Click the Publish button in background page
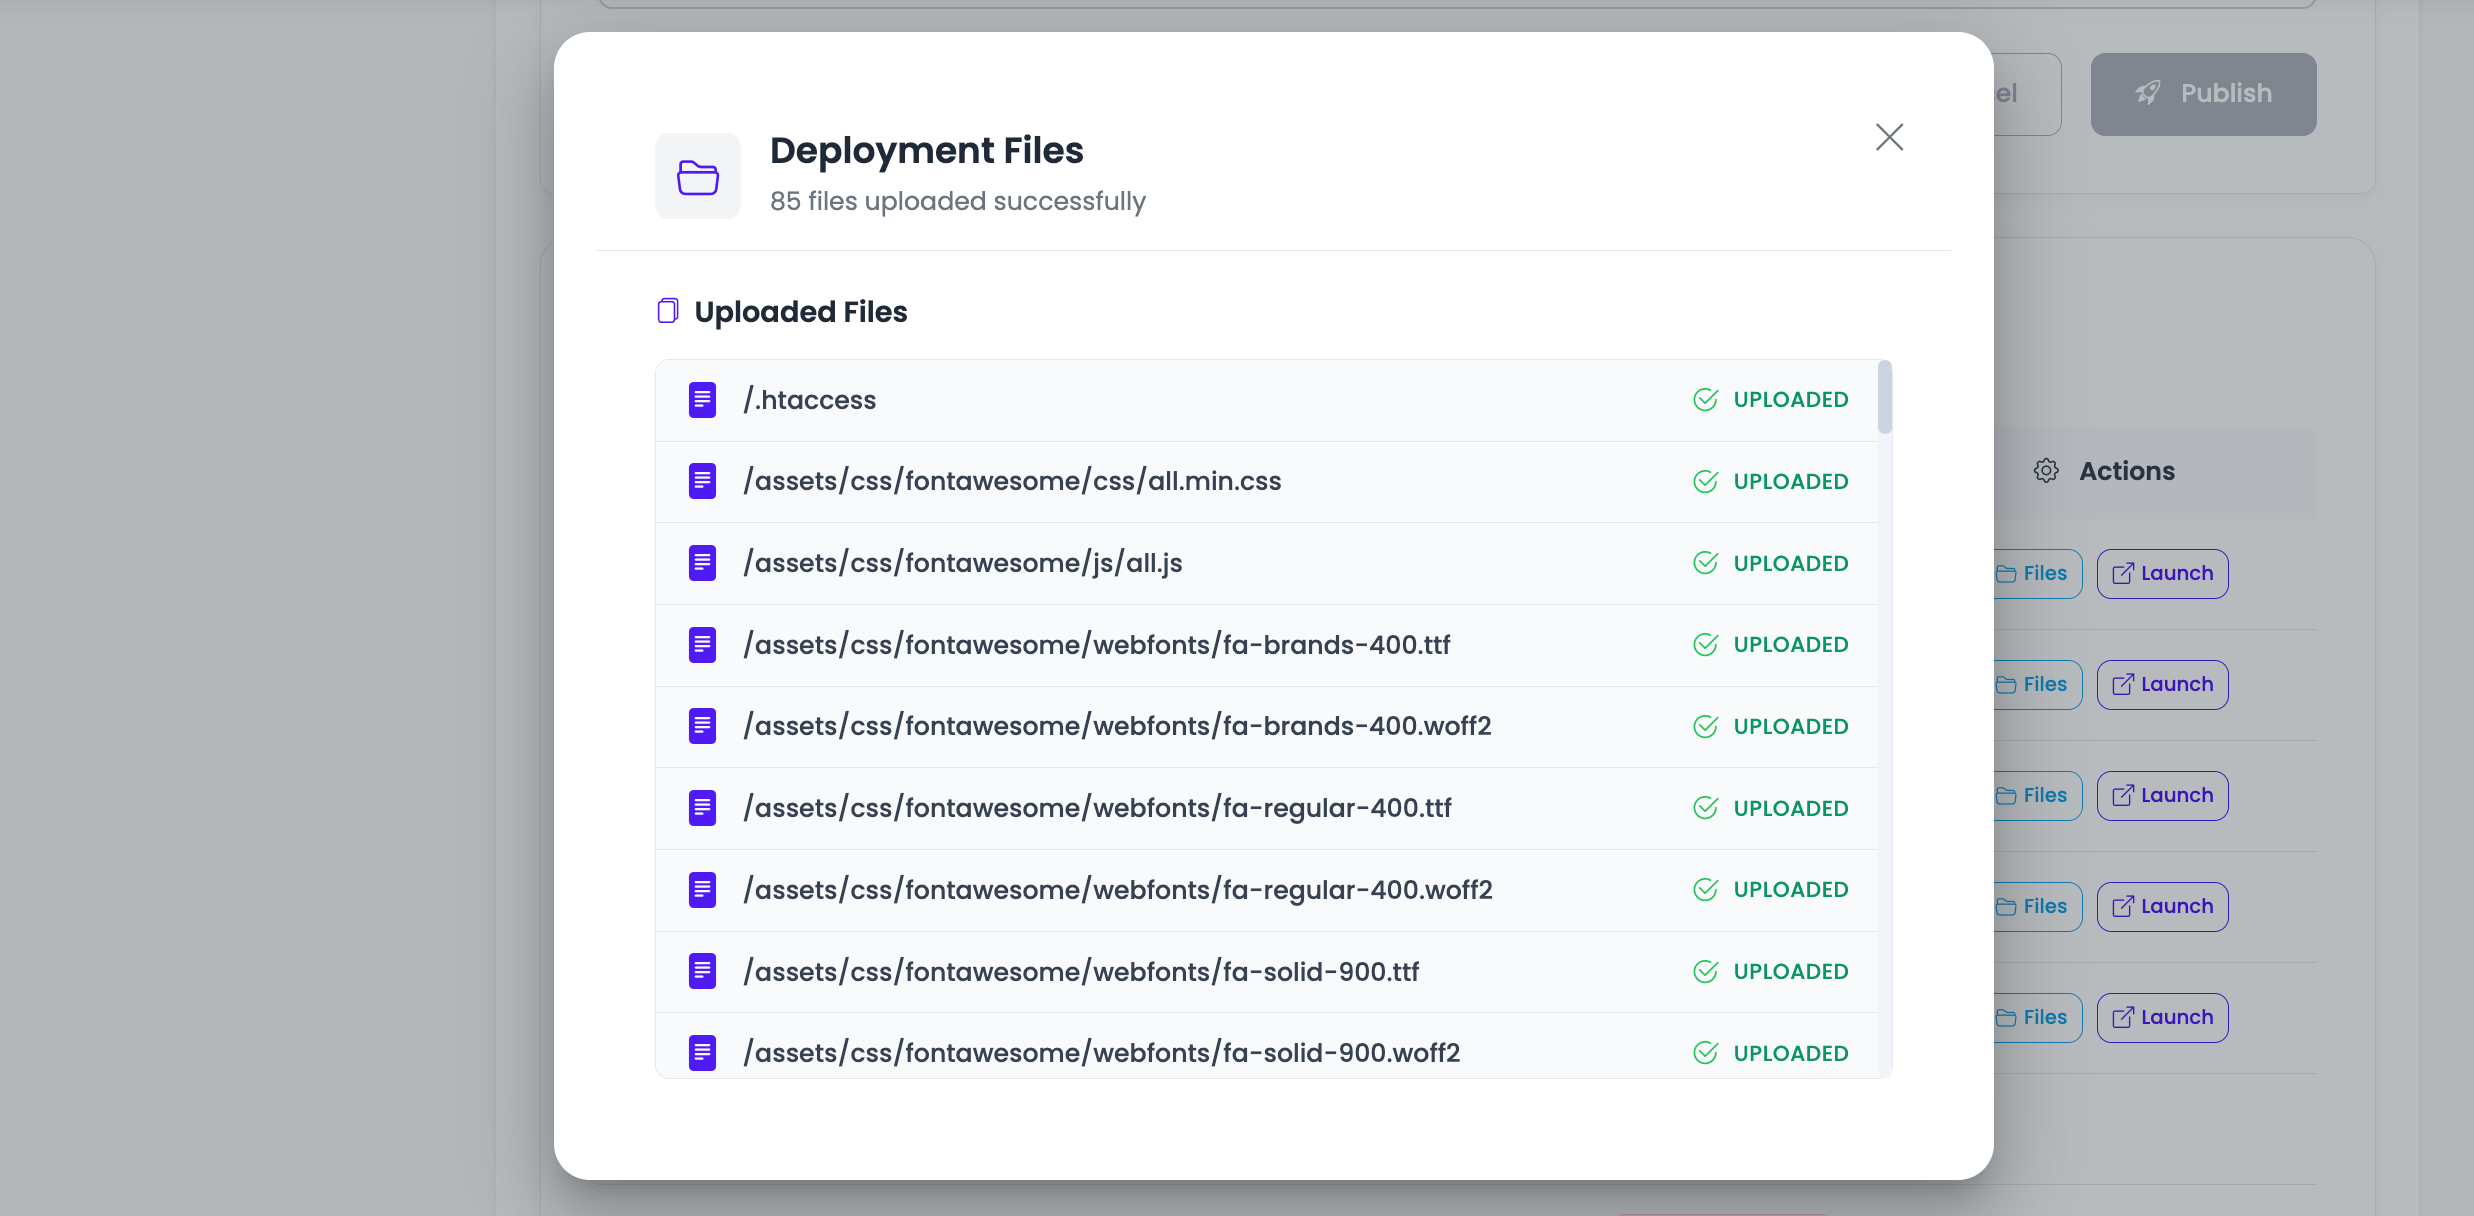This screenshot has width=2474, height=1216. point(2203,94)
